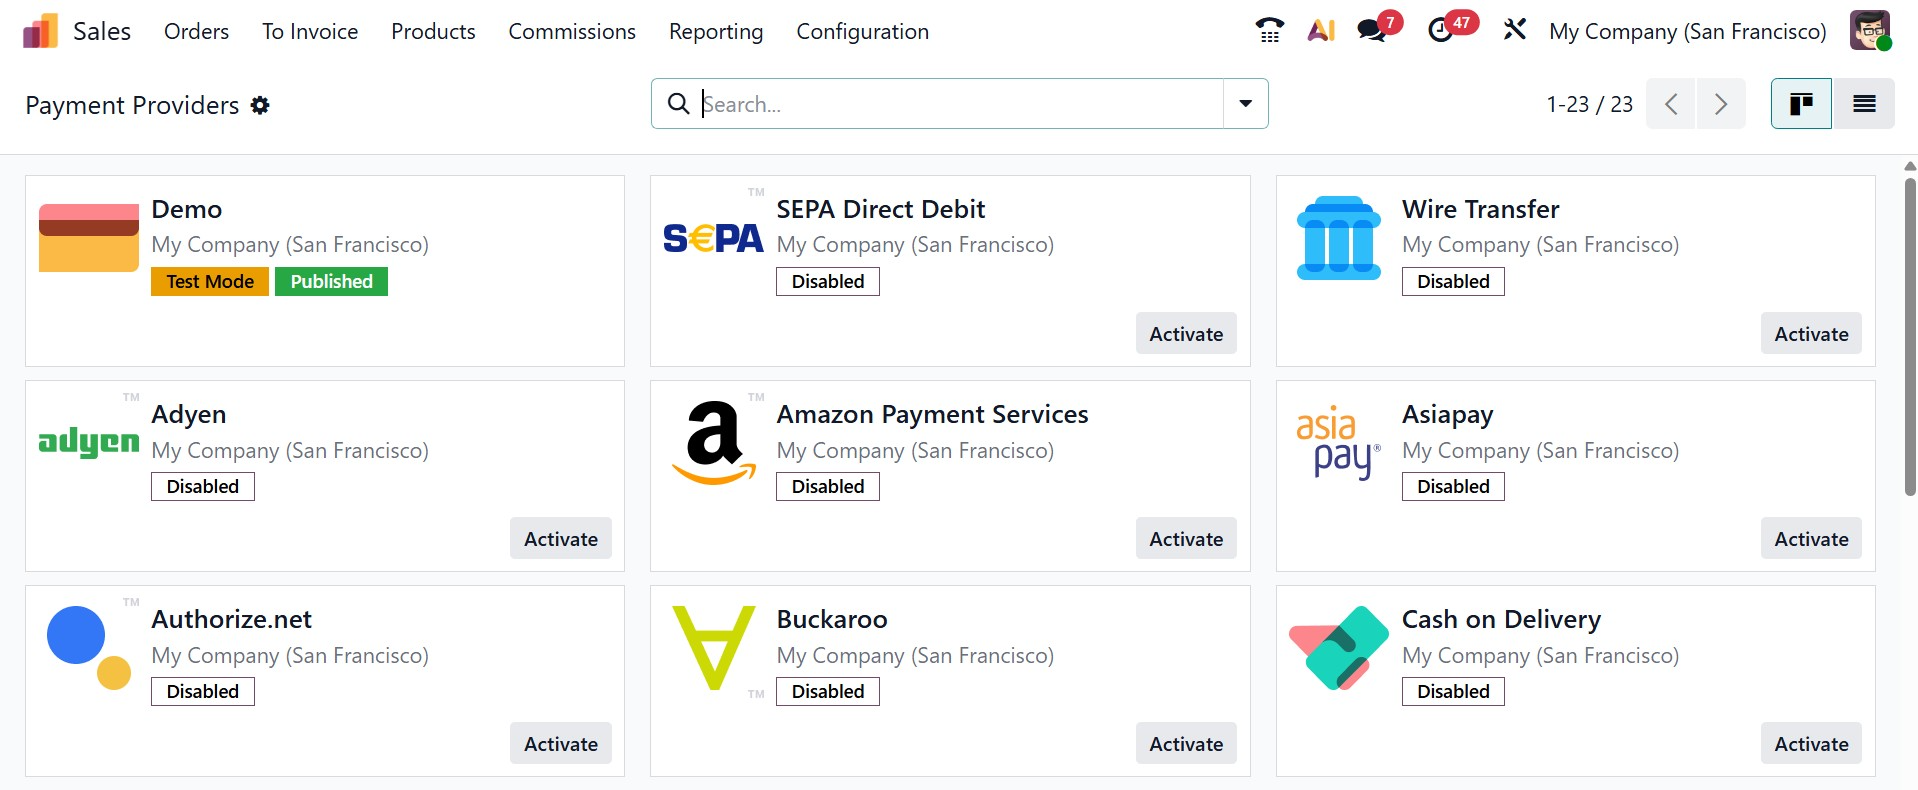Open the debug tools wrench icon
Screen dimensions: 1918x790
1515,30
